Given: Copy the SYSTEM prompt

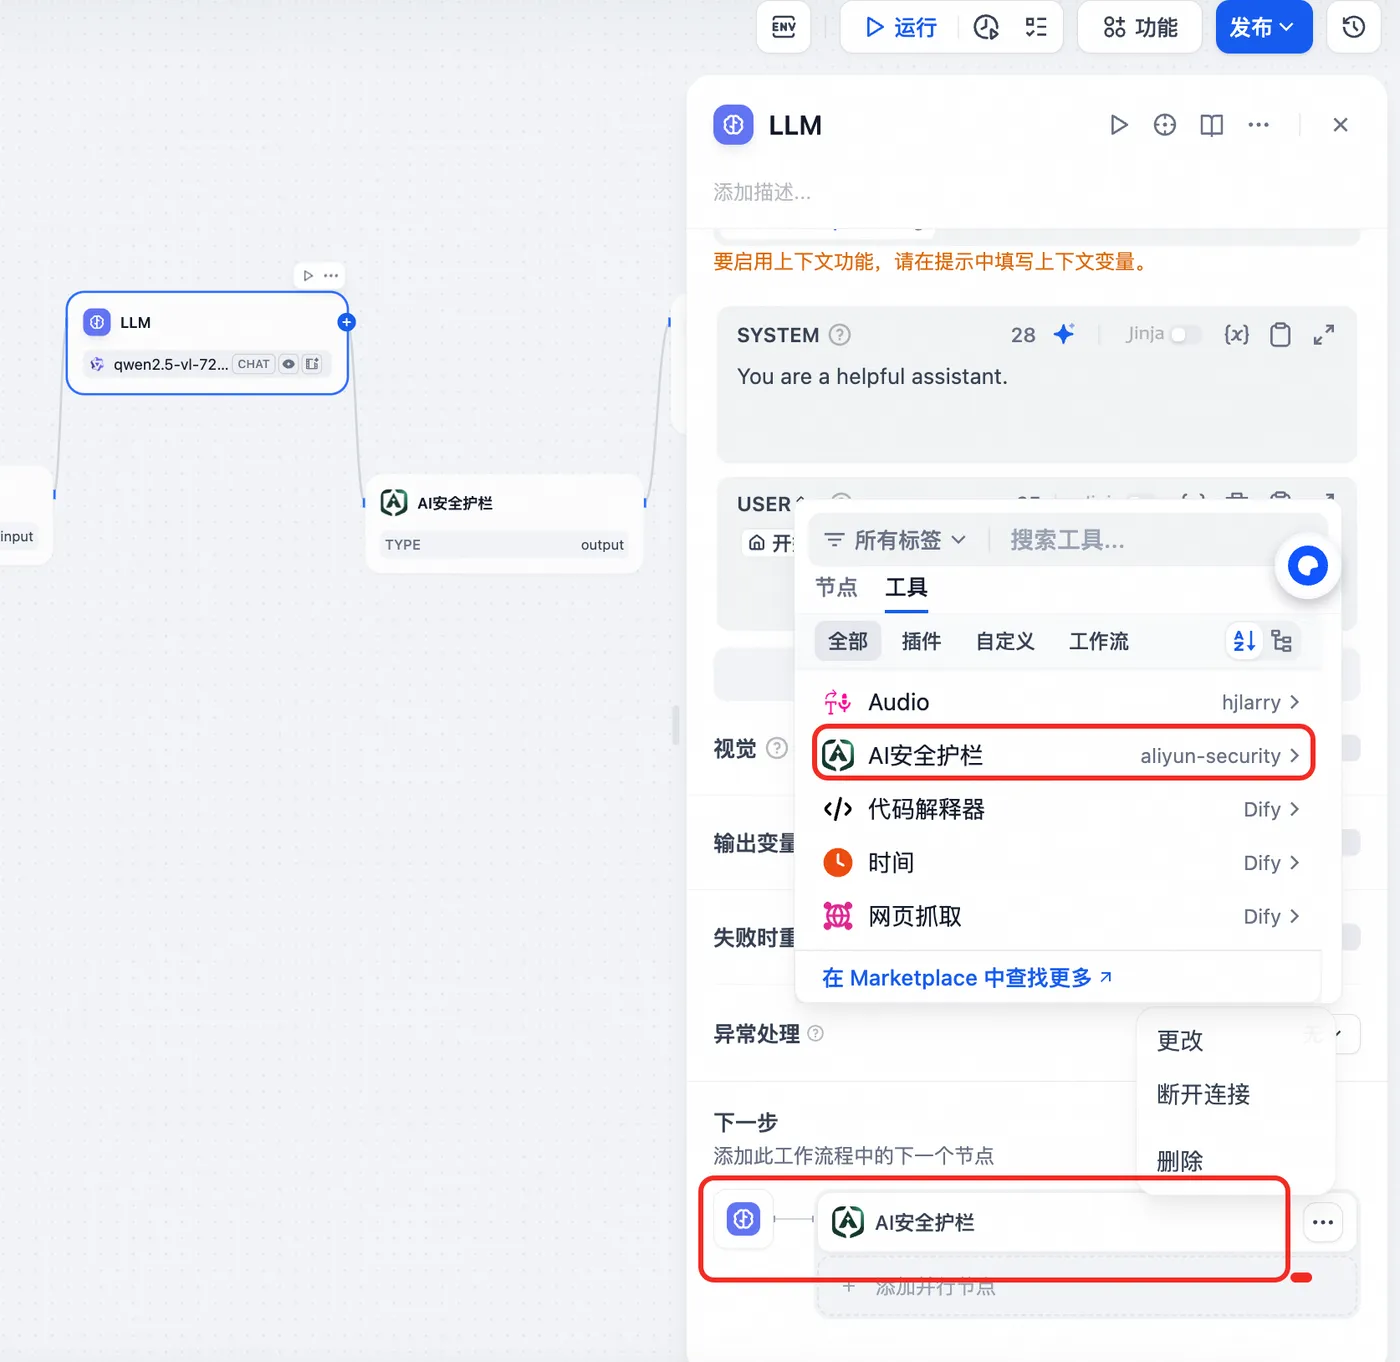Looking at the screenshot, I should point(1280,334).
